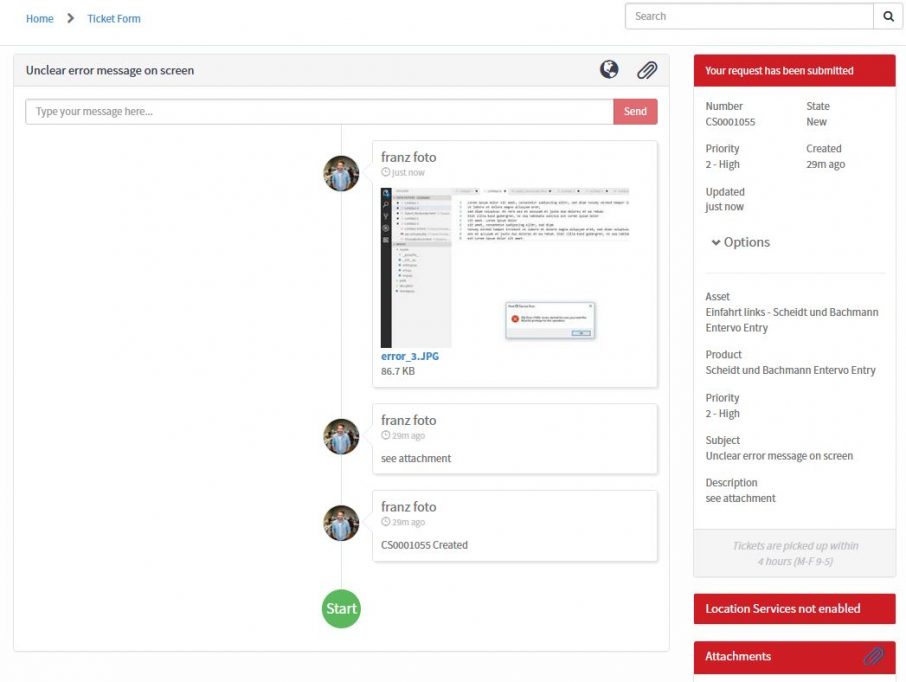
Task: Click Product value 'Scheidt und Bachmann Entervo Entry'
Action: 790,370
